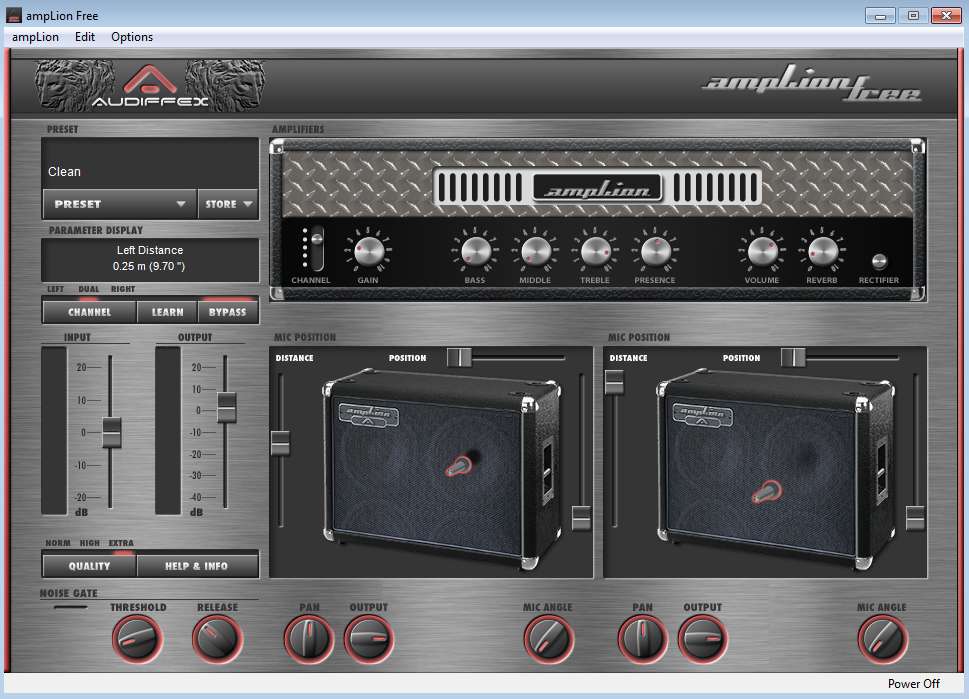
Task: Click the right cabinet Distance slider handle
Action: click(x=614, y=382)
